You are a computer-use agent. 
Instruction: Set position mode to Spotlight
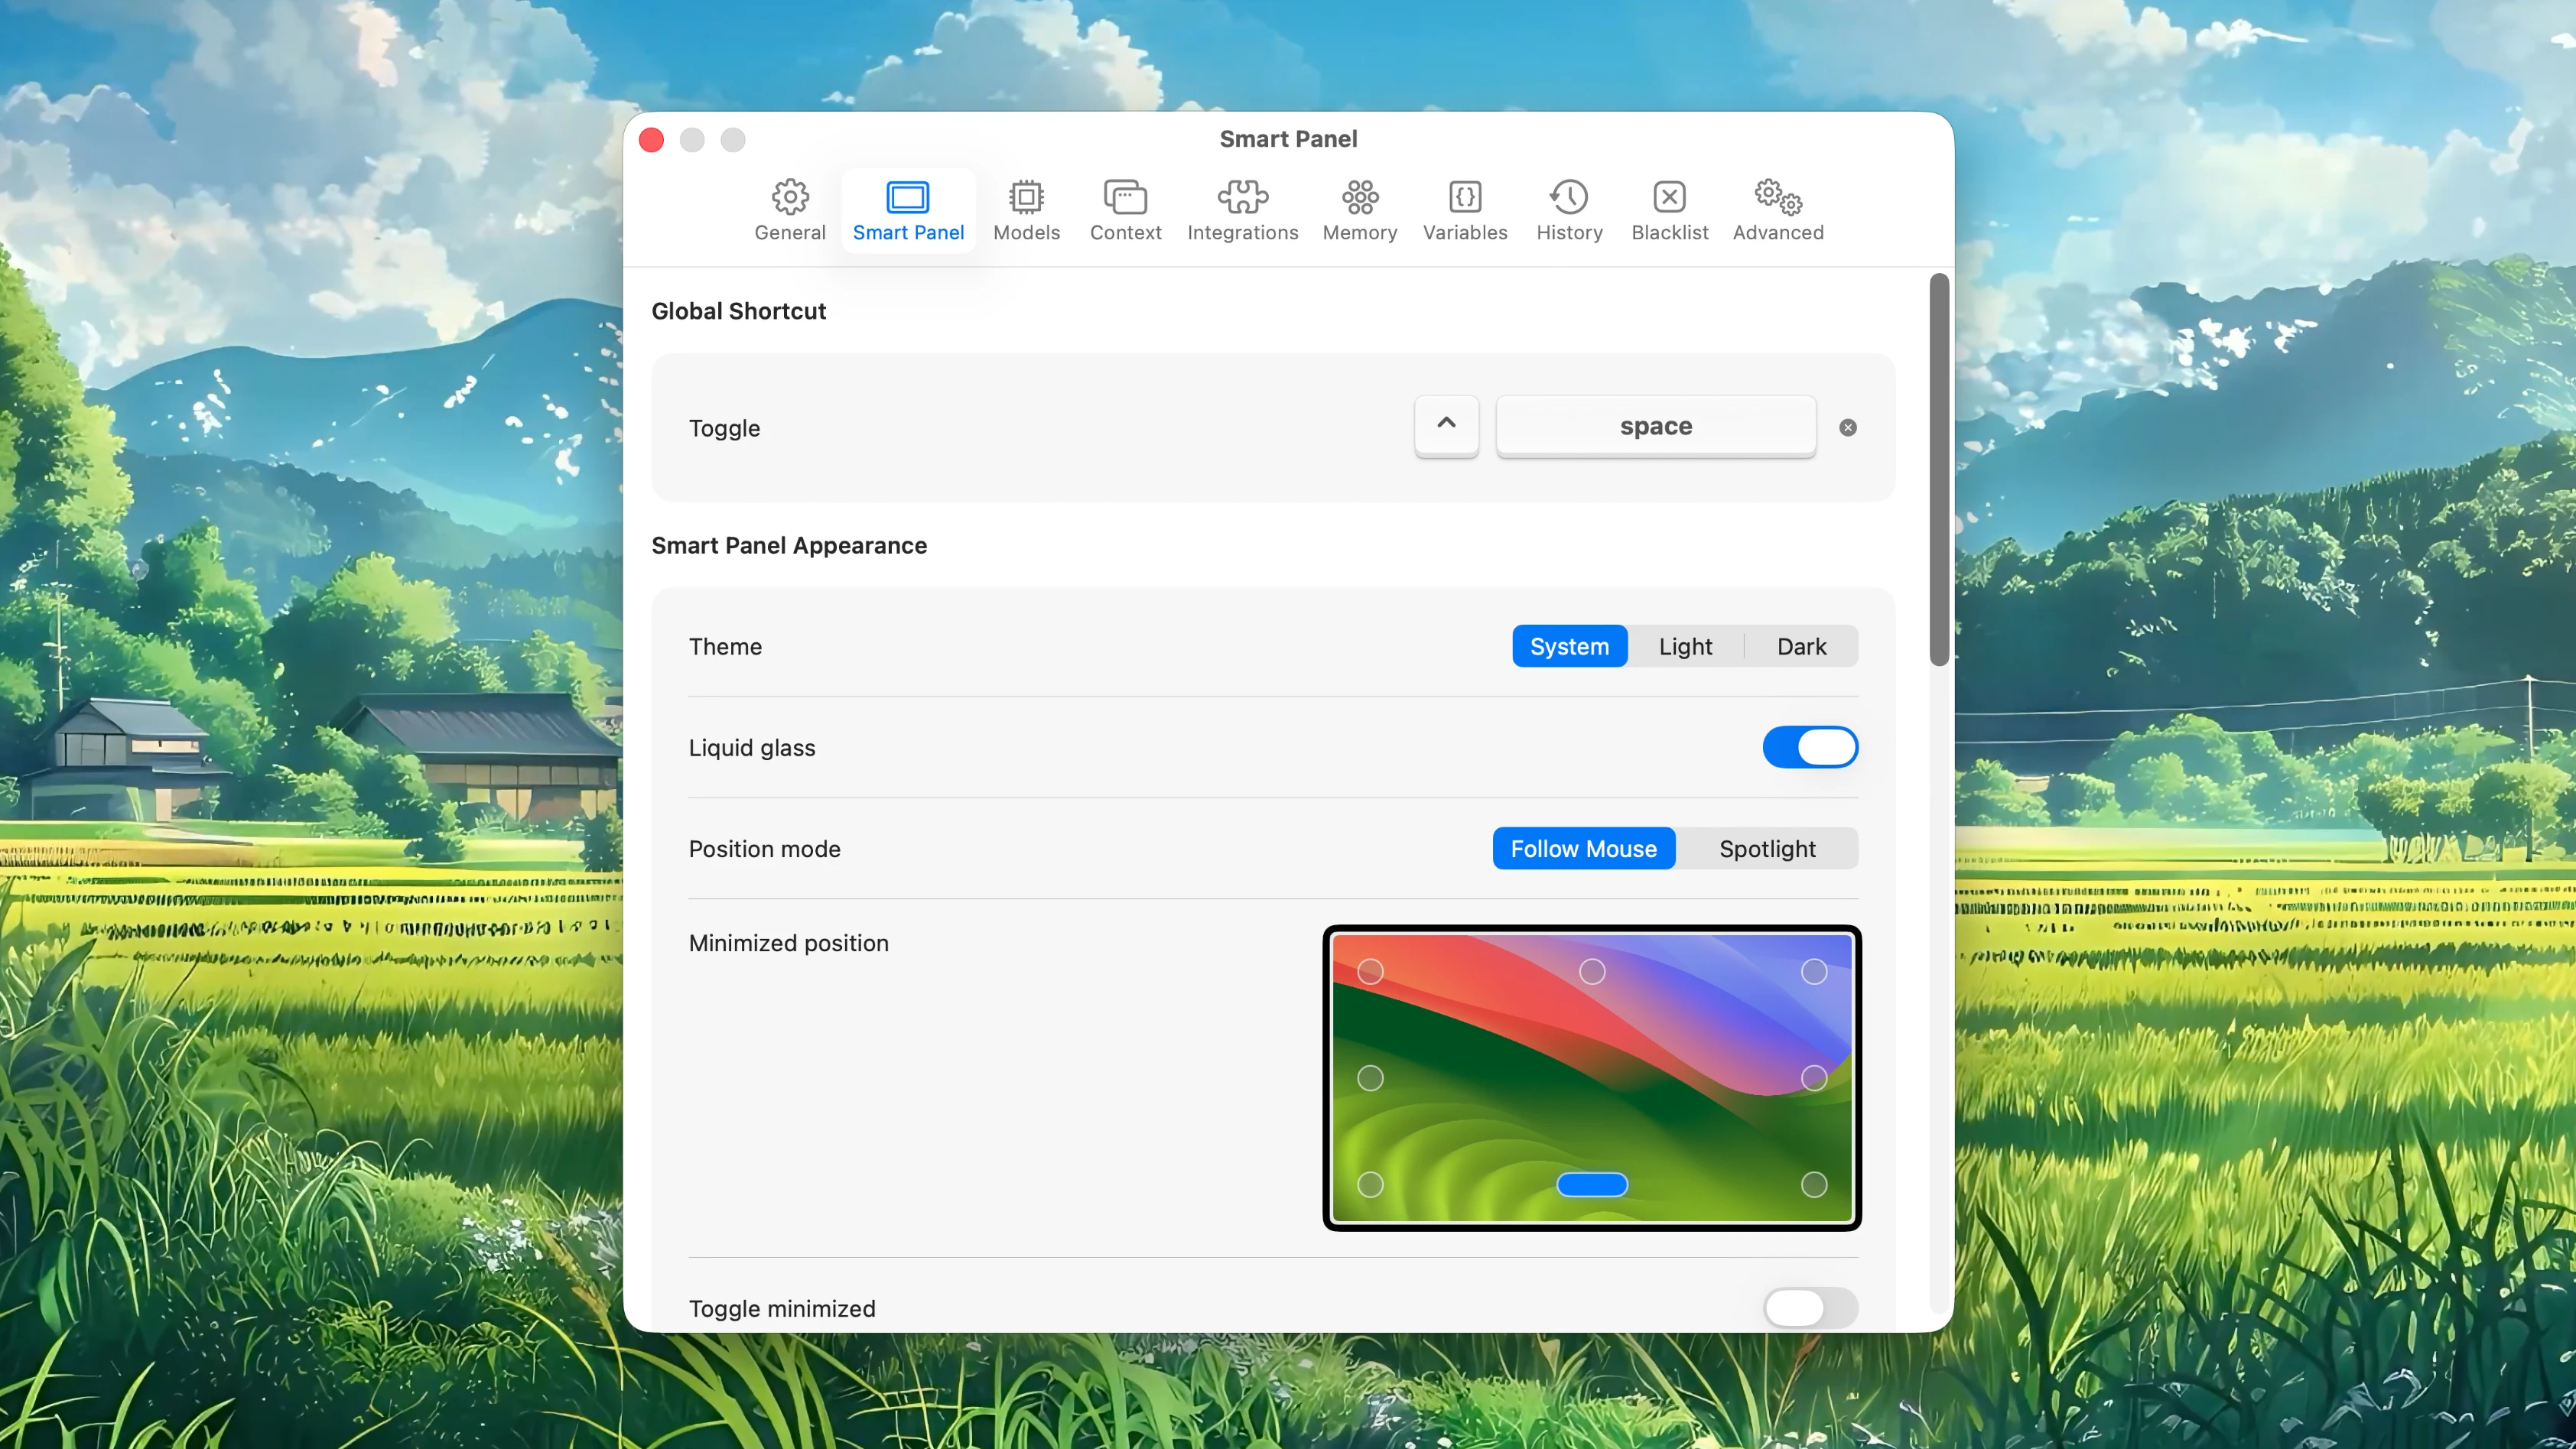tap(1767, 848)
